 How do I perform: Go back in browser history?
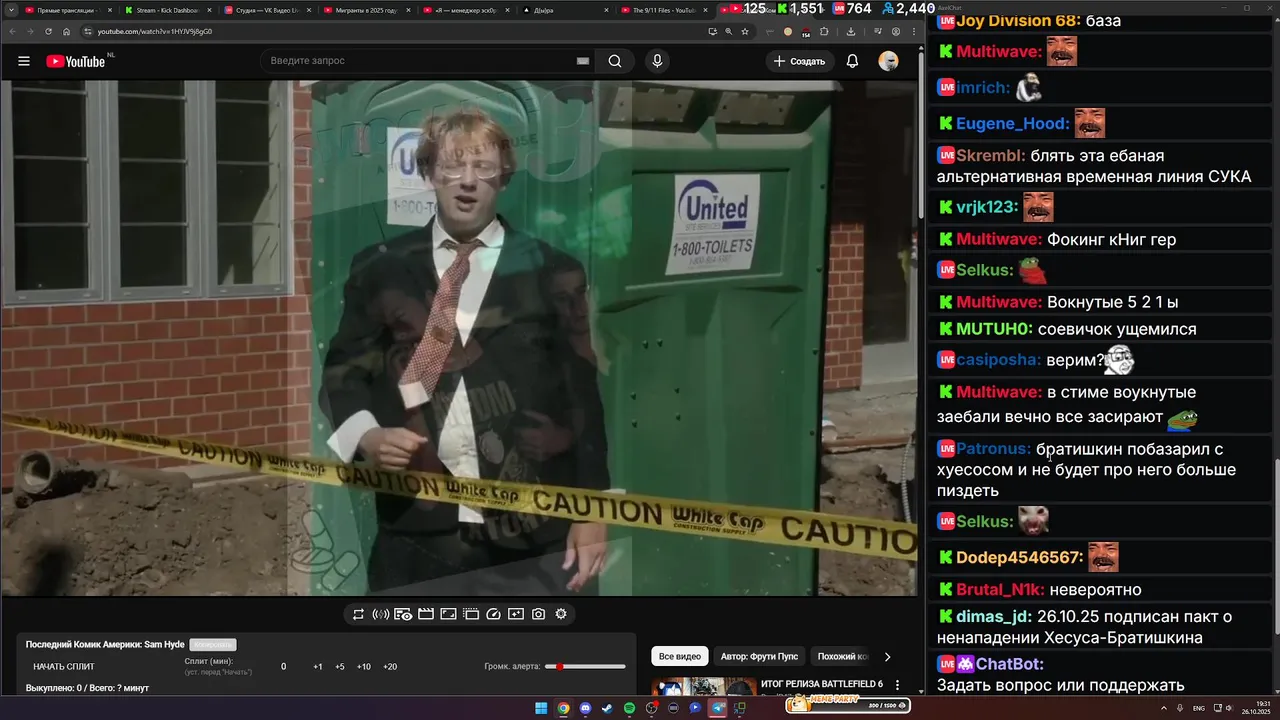(x=12, y=31)
